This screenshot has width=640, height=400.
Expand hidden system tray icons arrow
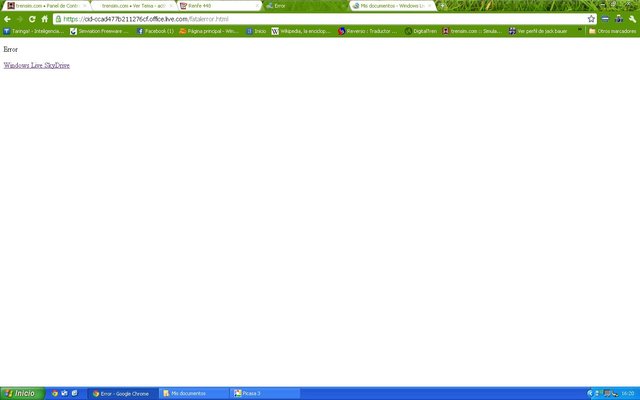click(x=590, y=393)
